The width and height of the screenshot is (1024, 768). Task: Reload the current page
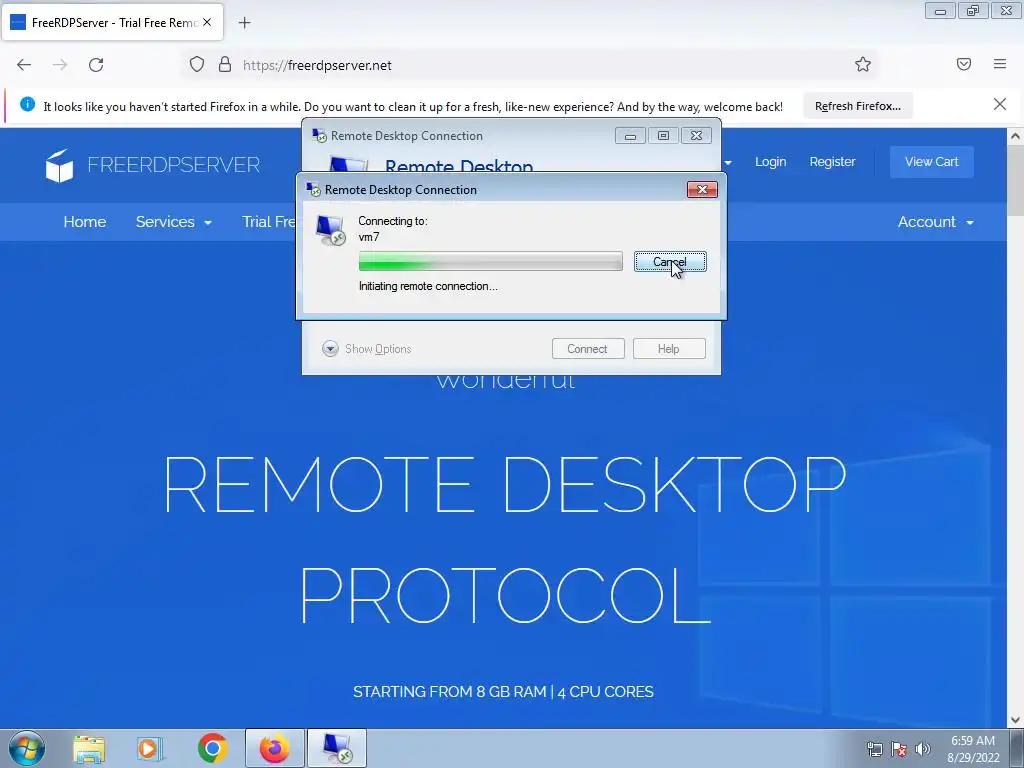[x=96, y=65]
